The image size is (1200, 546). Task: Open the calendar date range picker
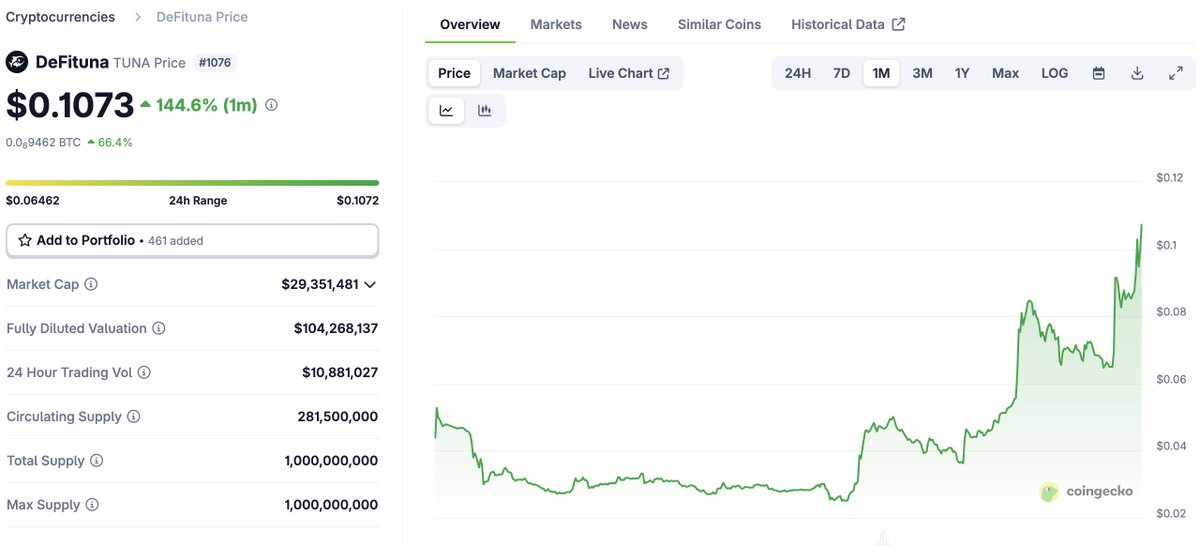1099,73
